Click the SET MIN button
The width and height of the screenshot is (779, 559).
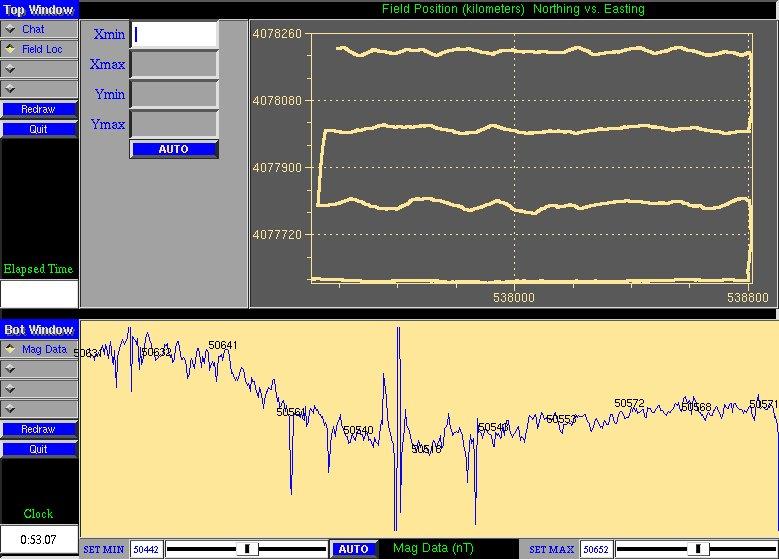[x=104, y=549]
